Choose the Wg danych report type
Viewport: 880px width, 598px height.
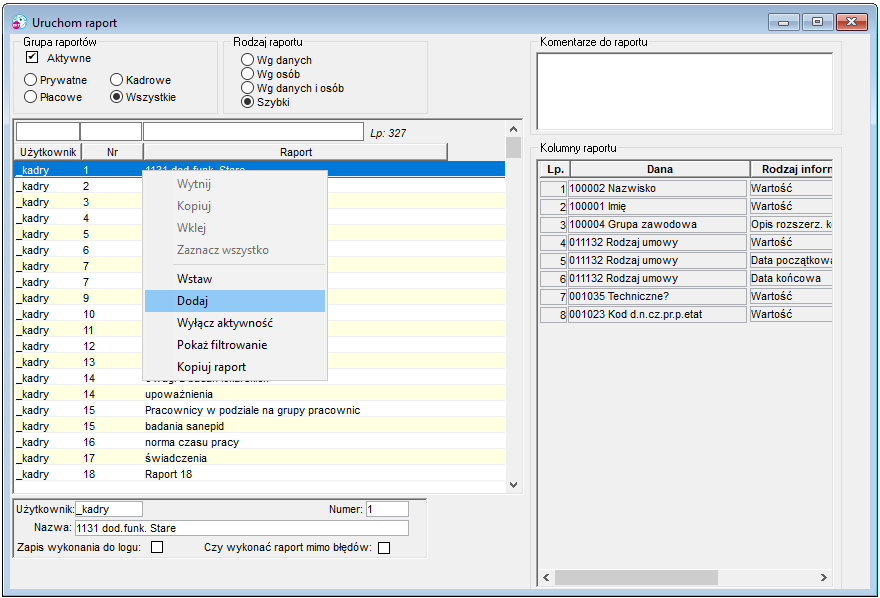(247, 59)
